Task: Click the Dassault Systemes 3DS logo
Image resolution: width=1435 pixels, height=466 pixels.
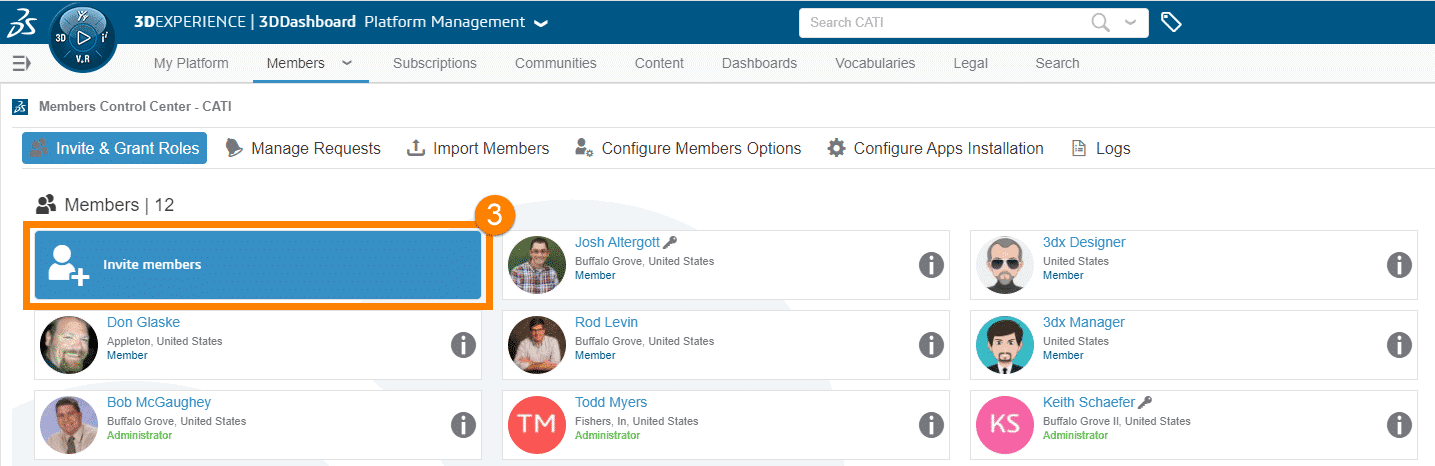Action: pos(22,22)
